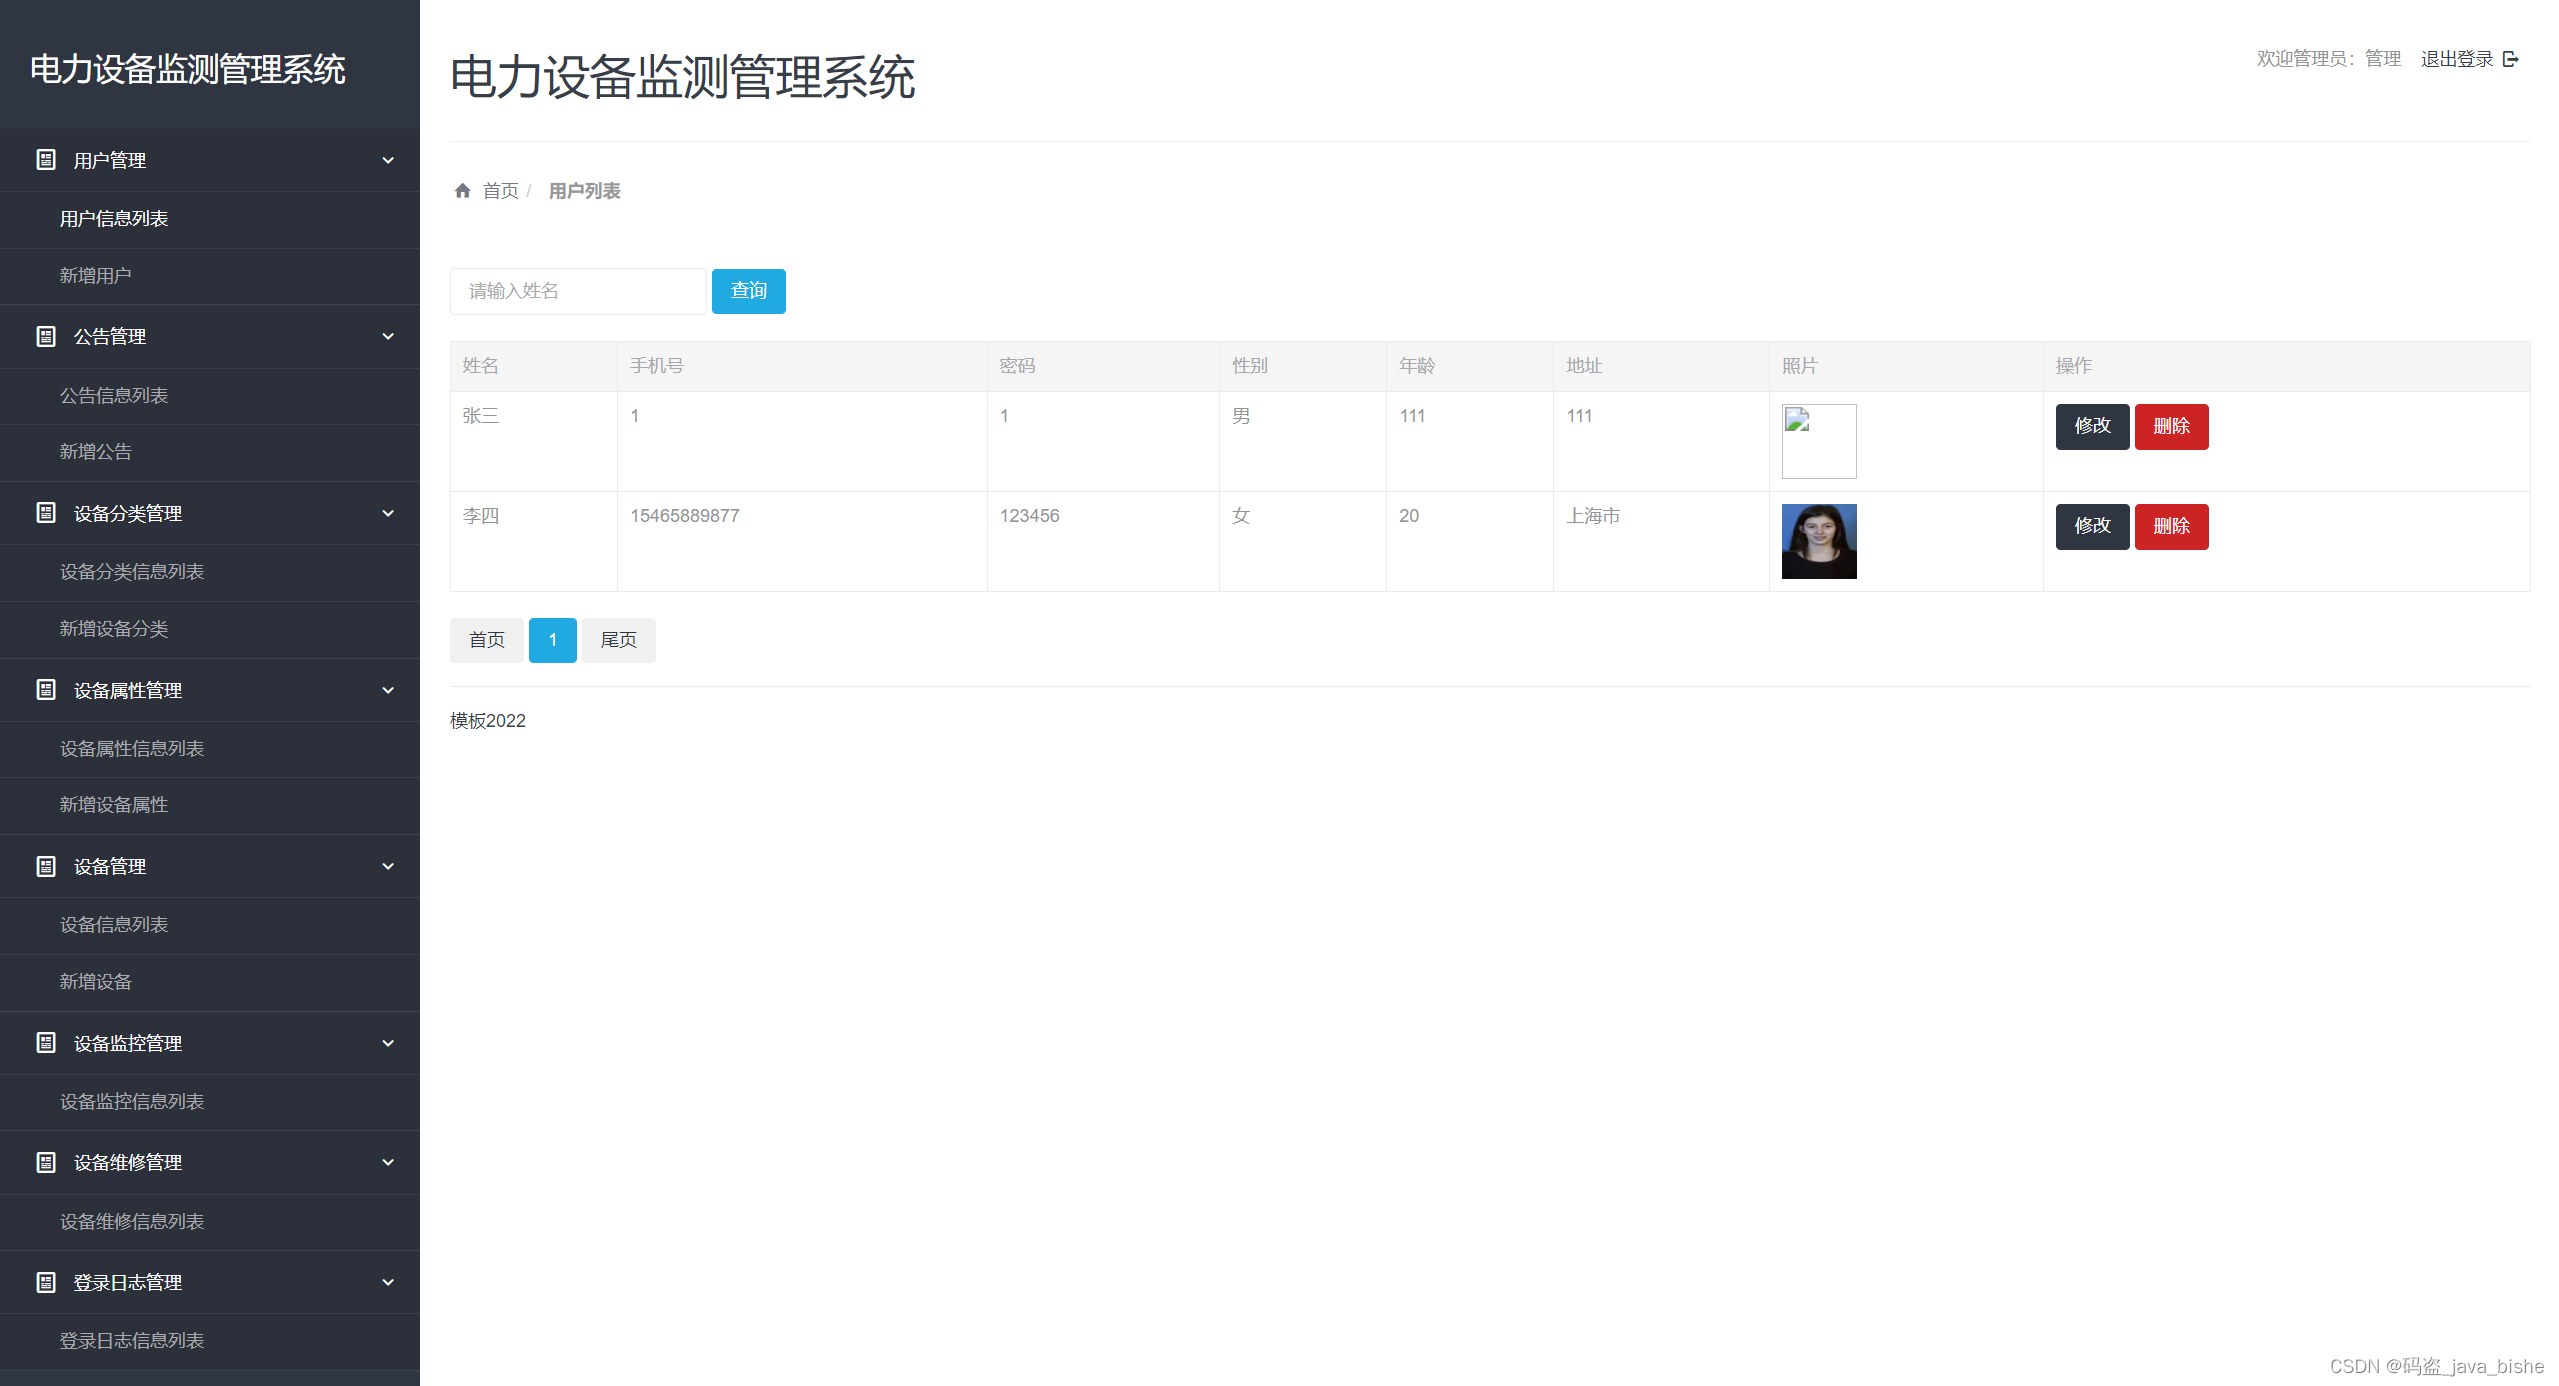2559x1386 pixels.
Task: Delete the 李四 user row
Action: [2171, 527]
